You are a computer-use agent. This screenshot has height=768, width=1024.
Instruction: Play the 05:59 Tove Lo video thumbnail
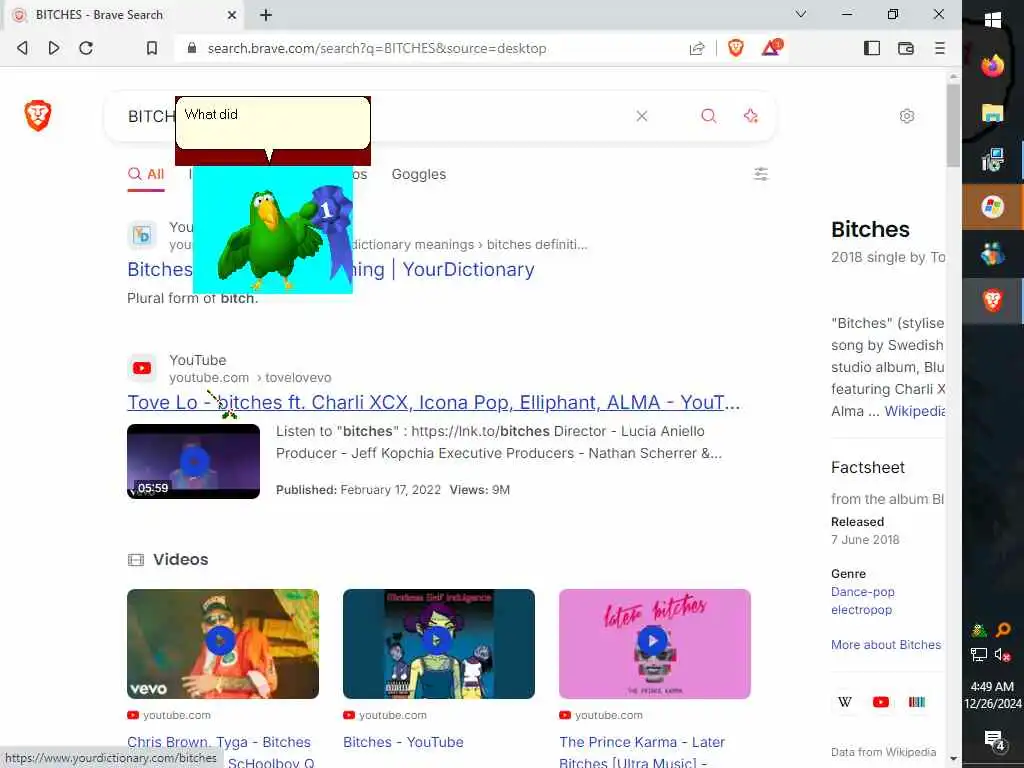click(193, 461)
